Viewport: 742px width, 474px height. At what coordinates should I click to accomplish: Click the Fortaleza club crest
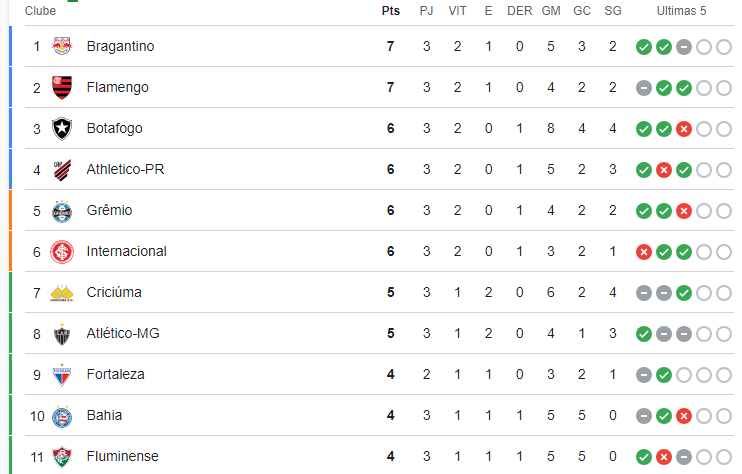click(62, 375)
